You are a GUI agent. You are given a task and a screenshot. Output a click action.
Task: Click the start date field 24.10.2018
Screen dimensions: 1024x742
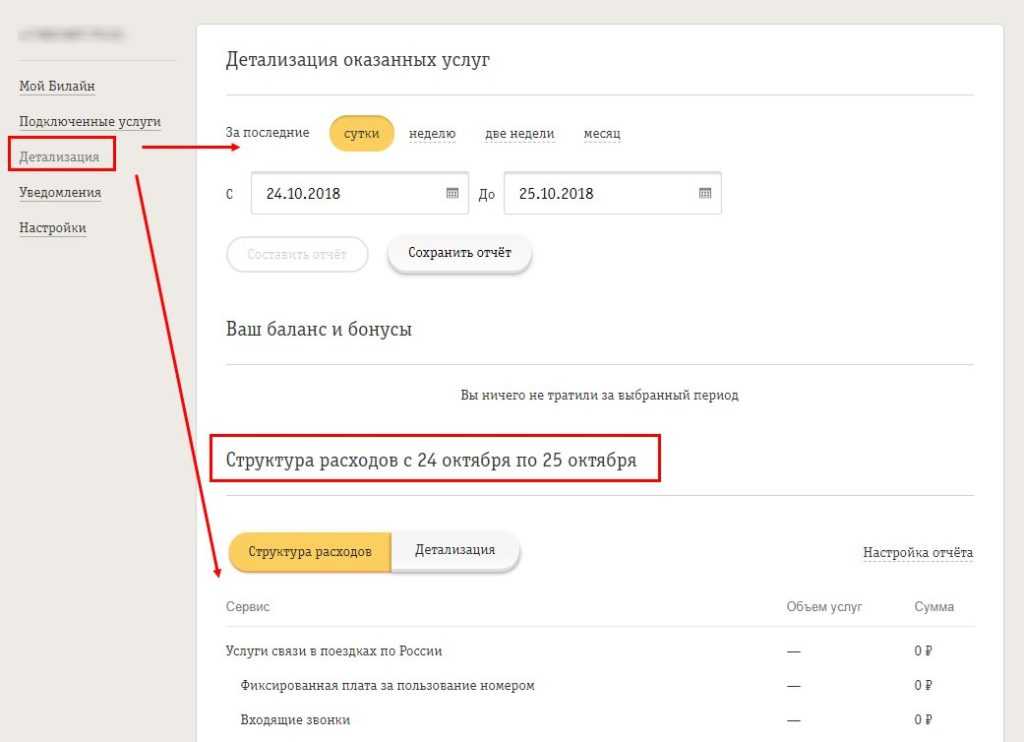click(345, 194)
